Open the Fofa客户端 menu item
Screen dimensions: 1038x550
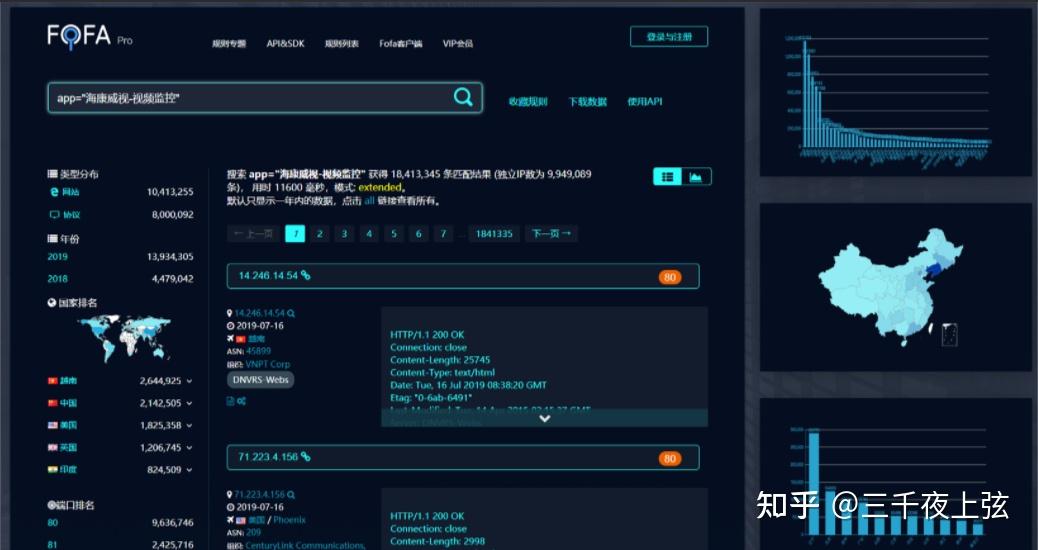pos(401,44)
